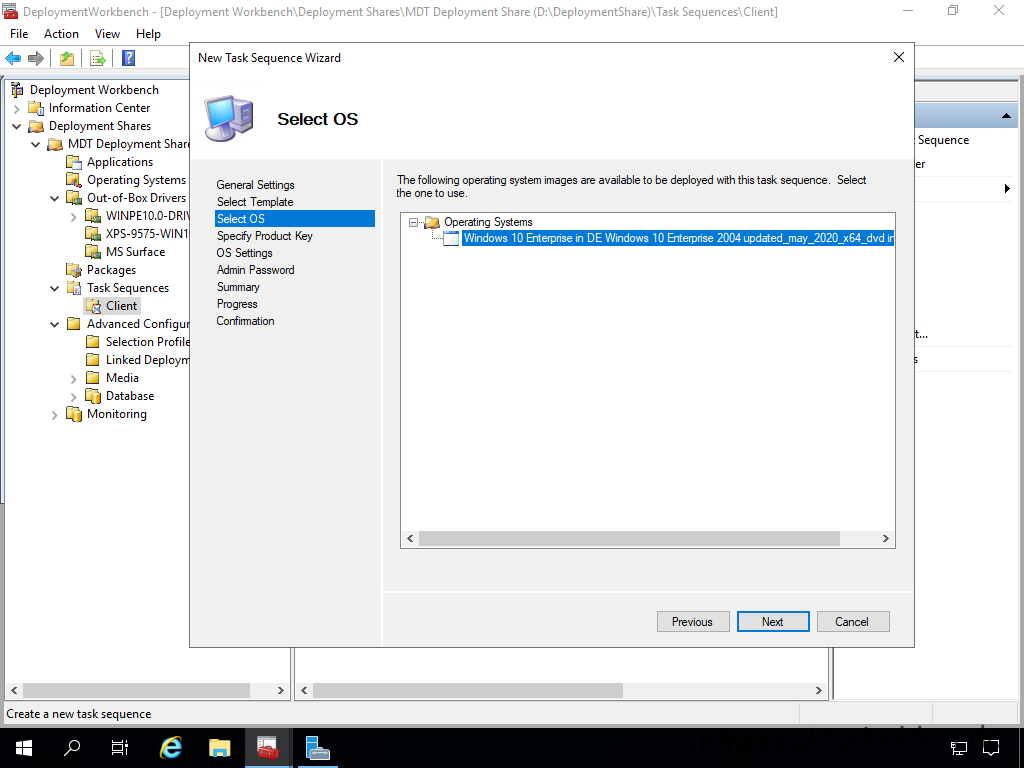Go to the OS Settings wizard step
Screen dimensions: 1024x768
(245, 253)
